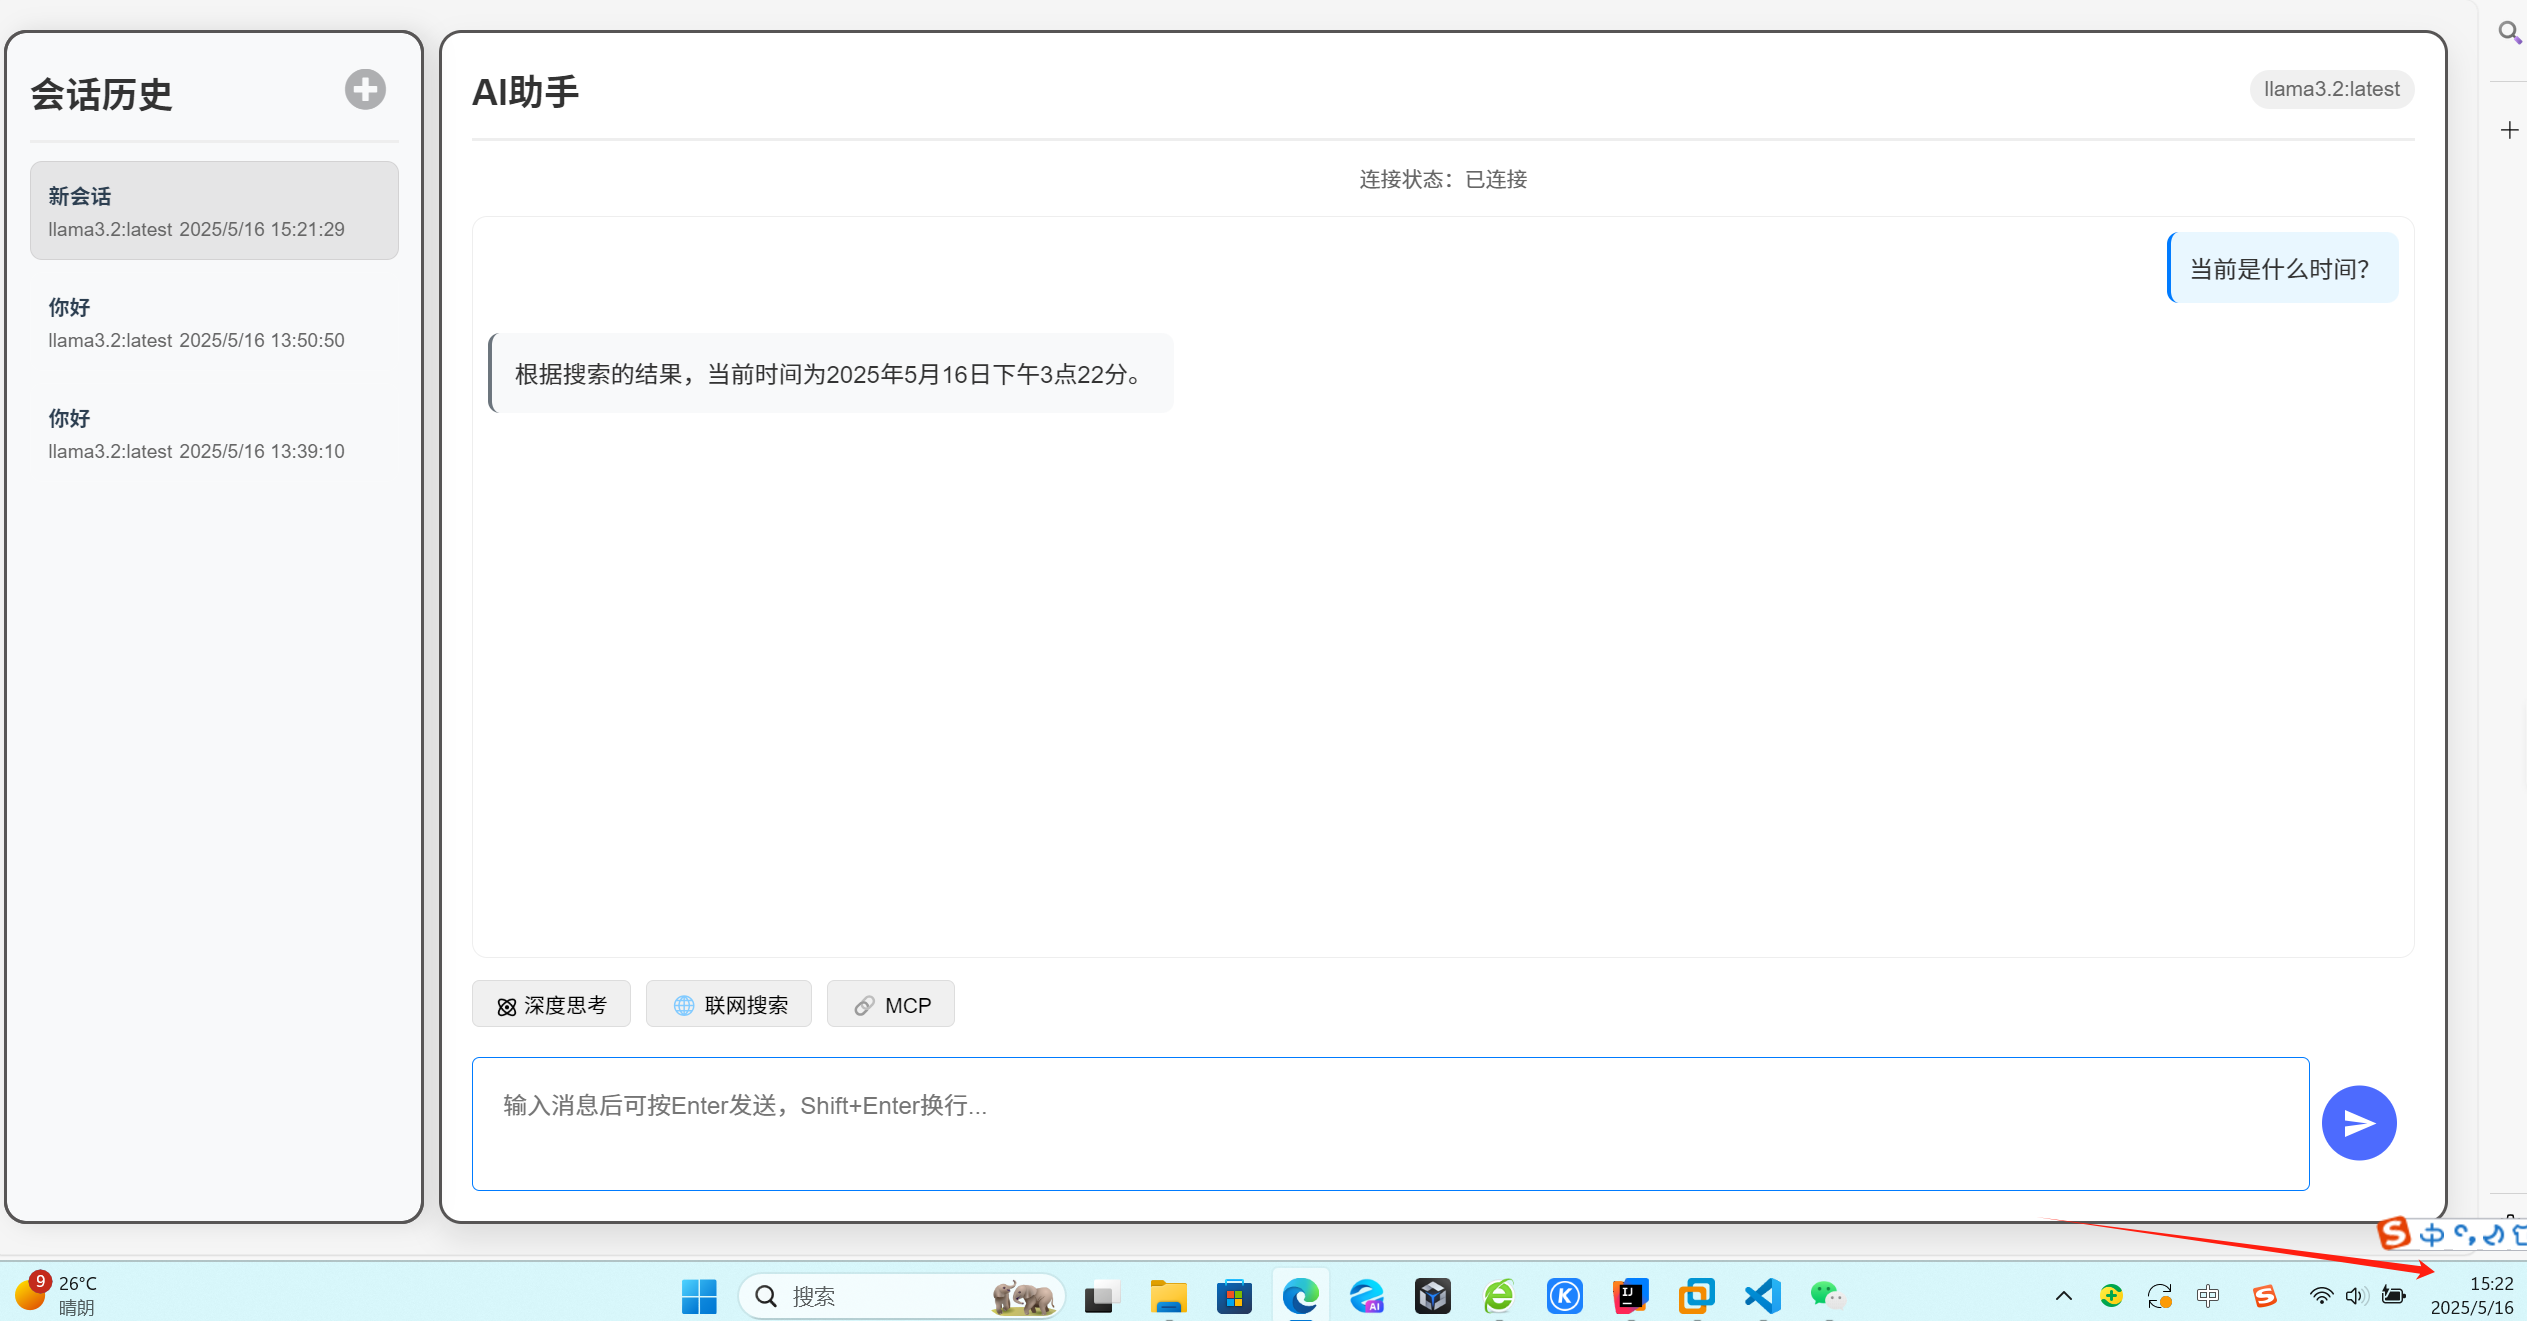Image resolution: width=2527 pixels, height=1321 pixels.
Task: Open the Windows Start menu
Action: 699,1297
